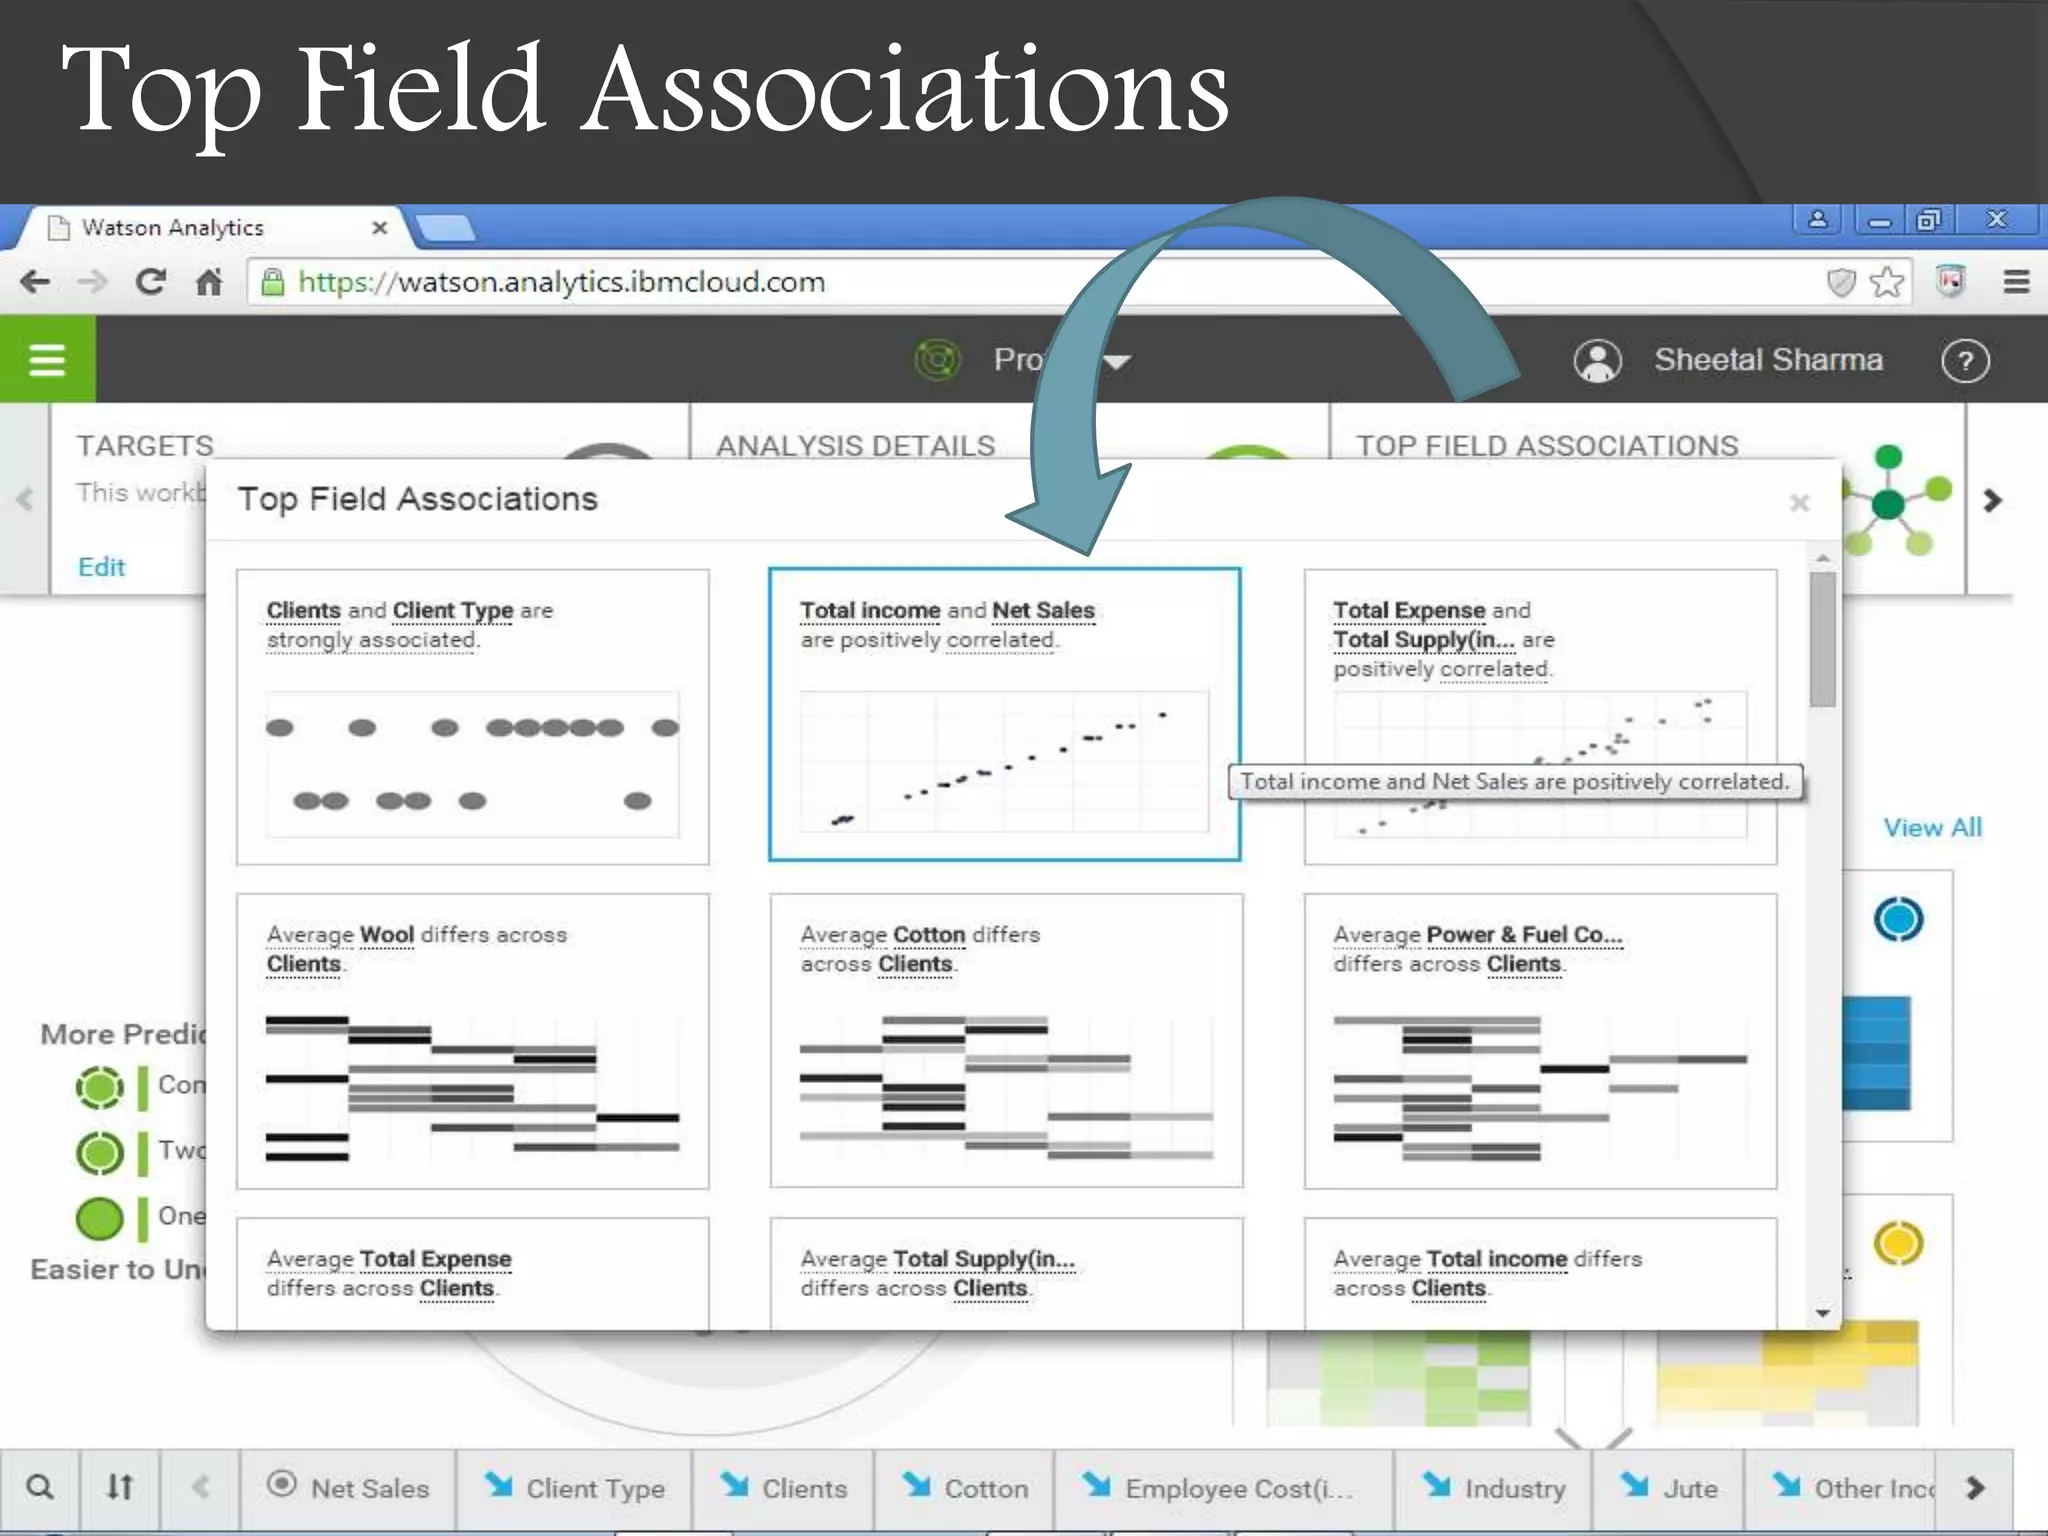The height and width of the screenshot is (1536, 2048).
Task: Click scrollbar down arrow in dialog
Action: coord(1823,1313)
